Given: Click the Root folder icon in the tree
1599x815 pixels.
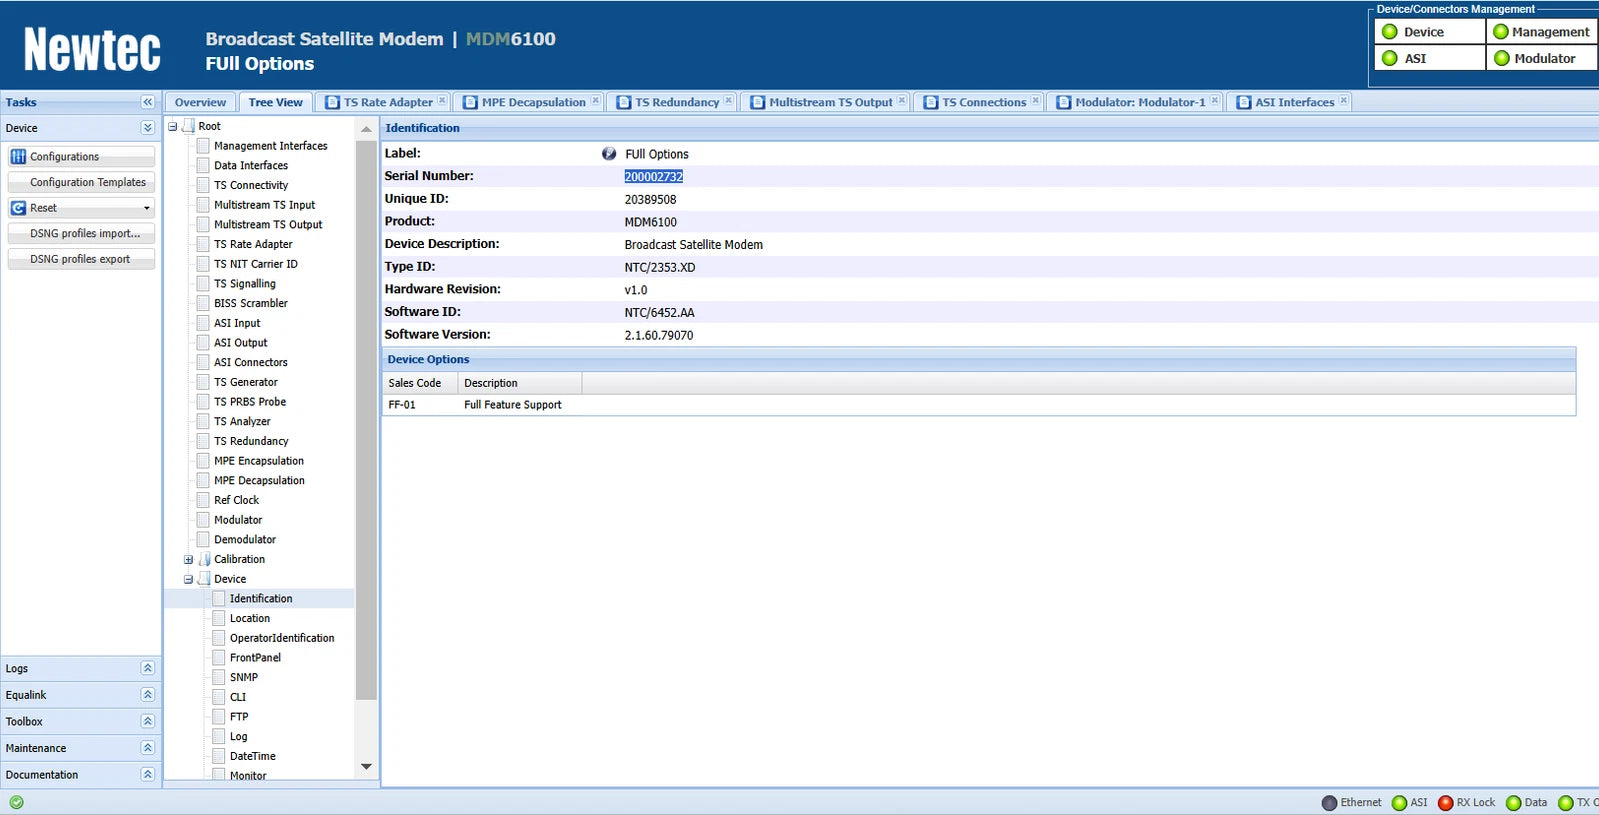Looking at the screenshot, I should click(x=188, y=126).
